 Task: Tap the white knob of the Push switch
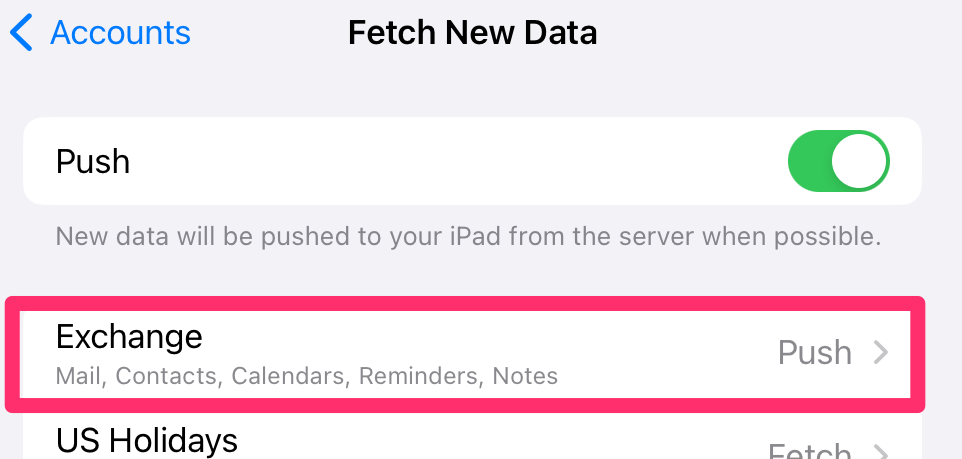[860, 161]
